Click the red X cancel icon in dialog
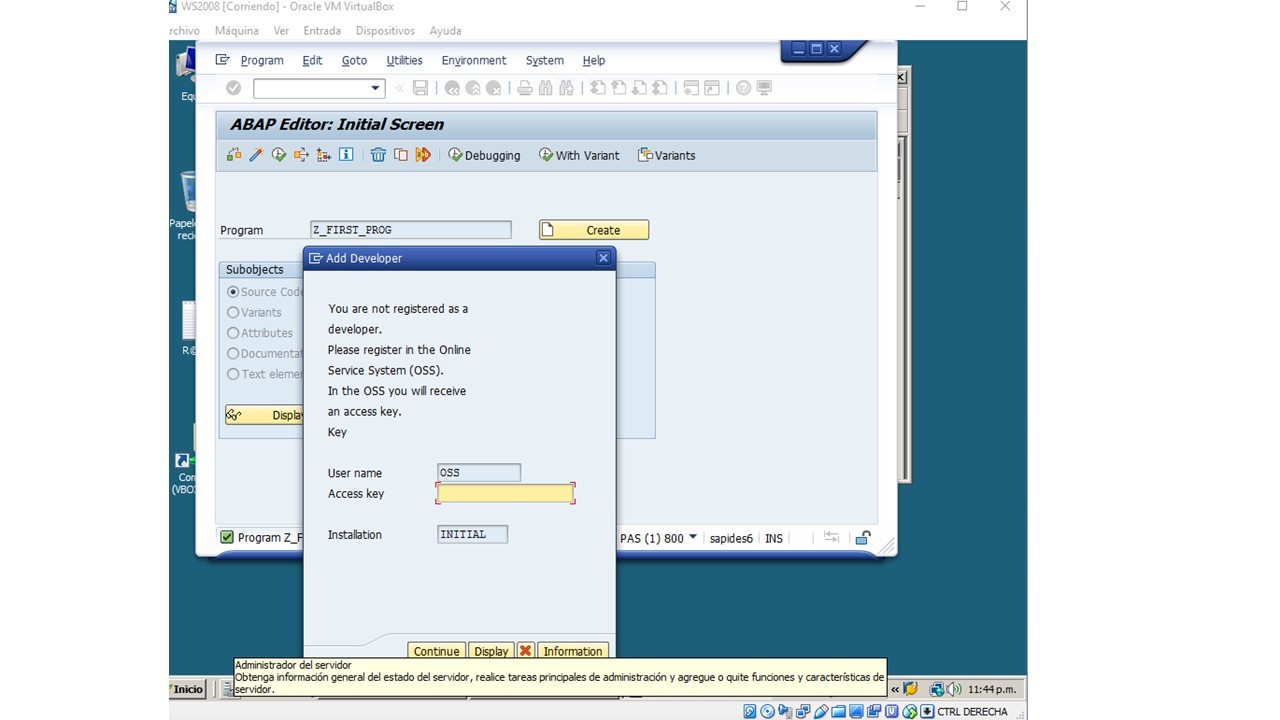The height and width of the screenshot is (720, 1280). [525, 651]
